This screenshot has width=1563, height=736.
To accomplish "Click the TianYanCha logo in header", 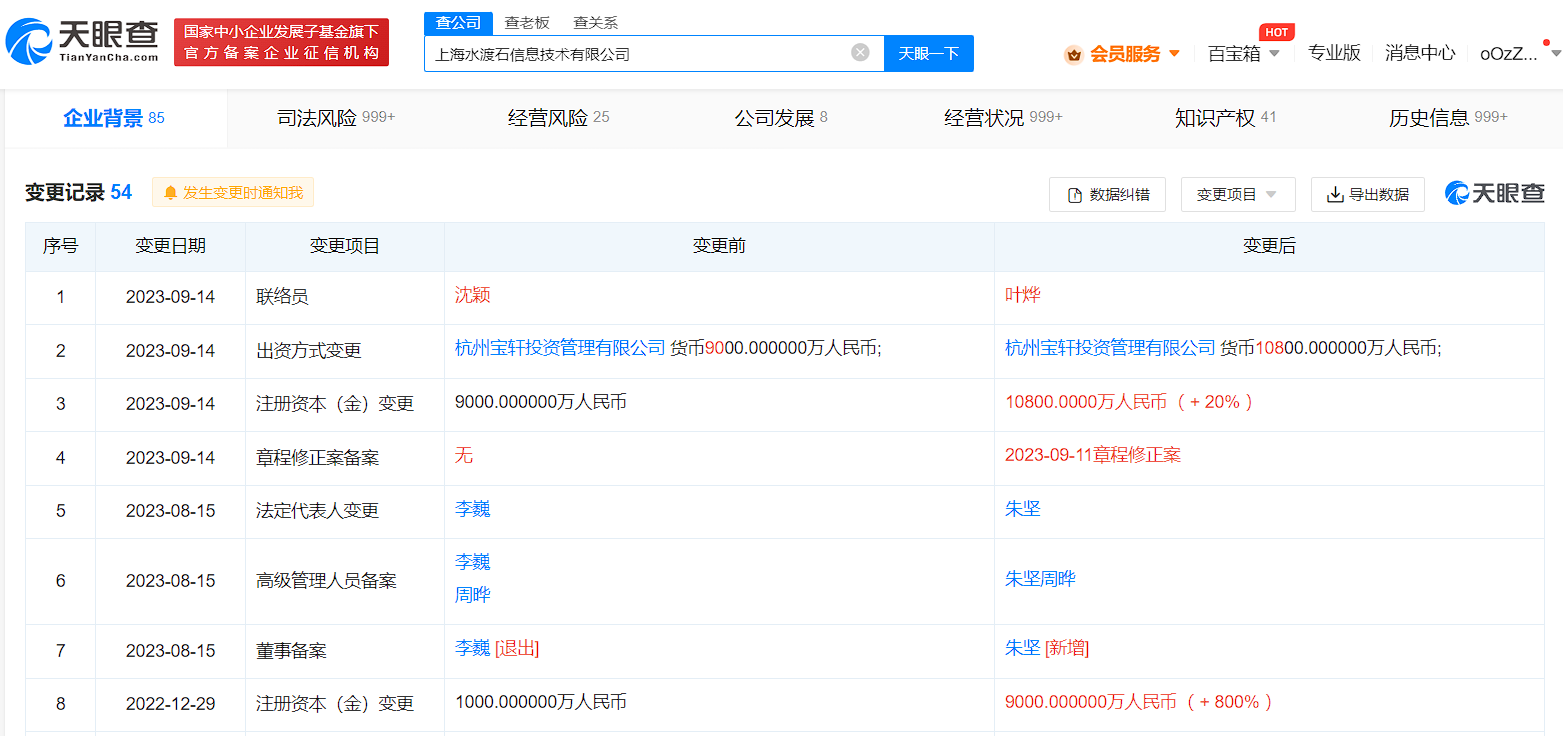I will 82,41.
